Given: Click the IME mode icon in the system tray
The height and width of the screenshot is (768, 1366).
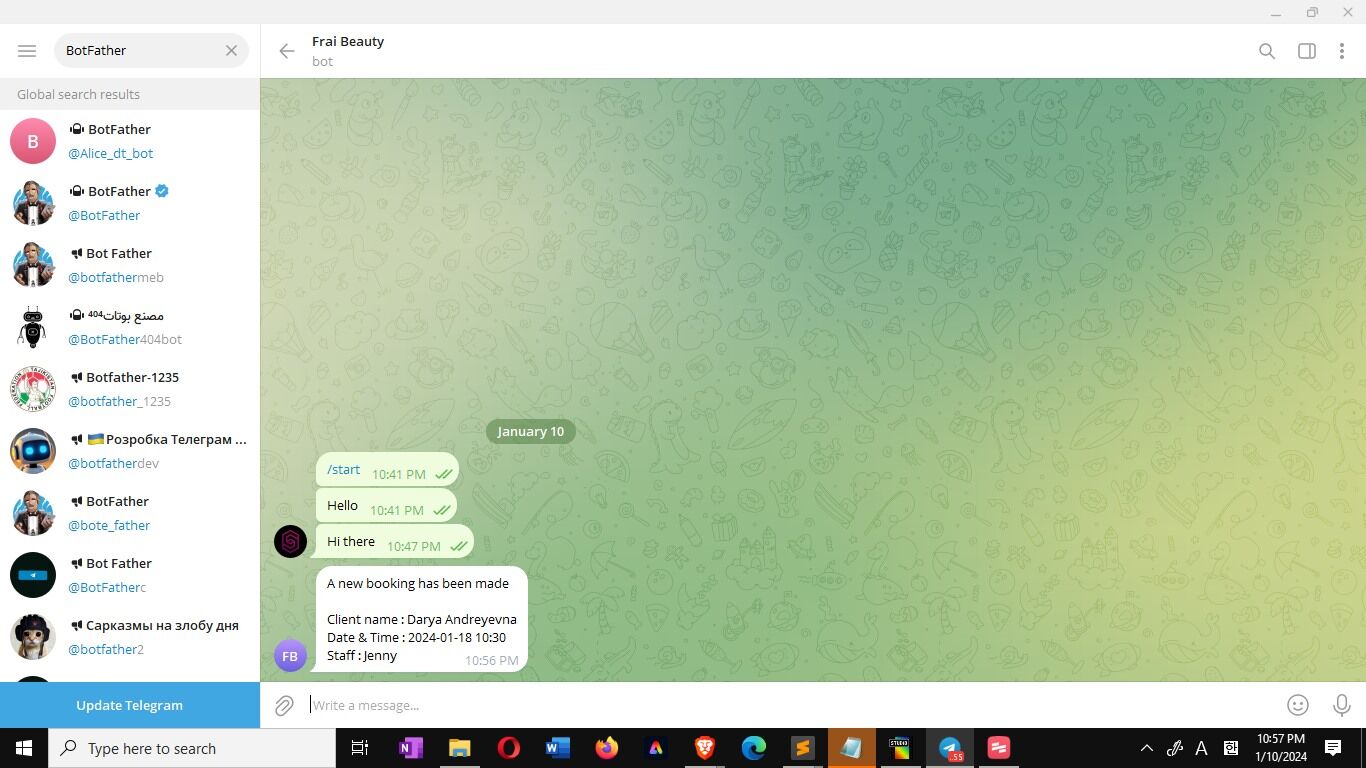Looking at the screenshot, I should pyautogui.click(x=1231, y=748).
